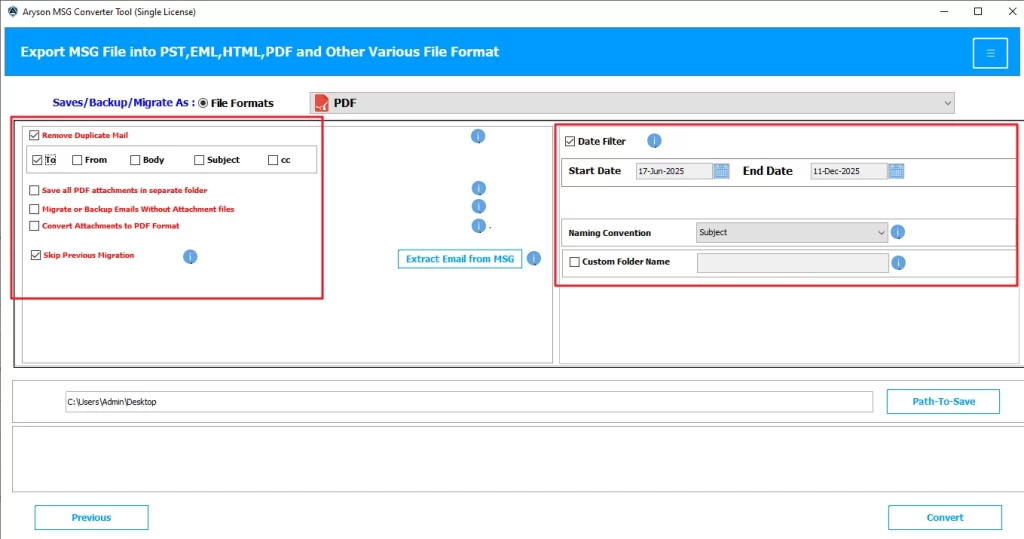Uncheck Remove Duplicate Mail

point(34,135)
